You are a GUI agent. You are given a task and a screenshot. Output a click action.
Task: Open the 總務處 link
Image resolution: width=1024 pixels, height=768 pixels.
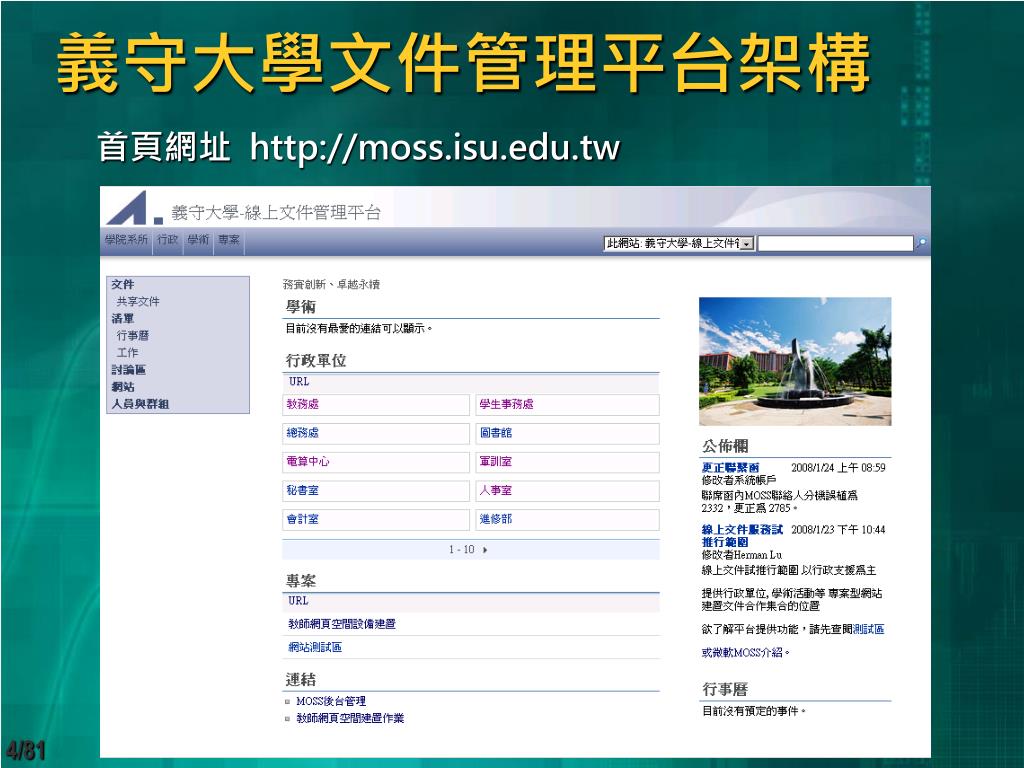coord(302,433)
